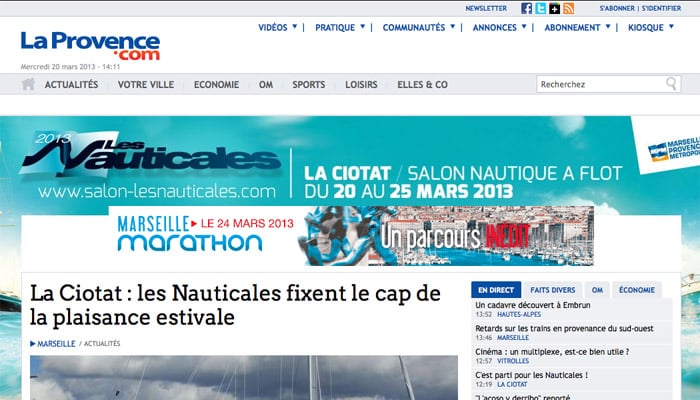The width and height of the screenshot is (700, 400).
Task: Select SPORTS in the navigation bar
Action: 308,84
